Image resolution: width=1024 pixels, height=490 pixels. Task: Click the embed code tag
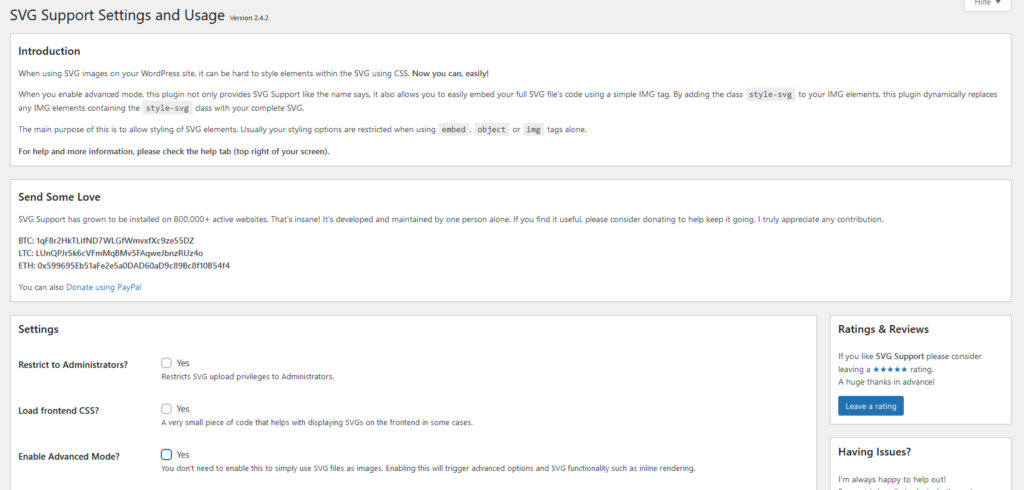click(x=453, y=129)
